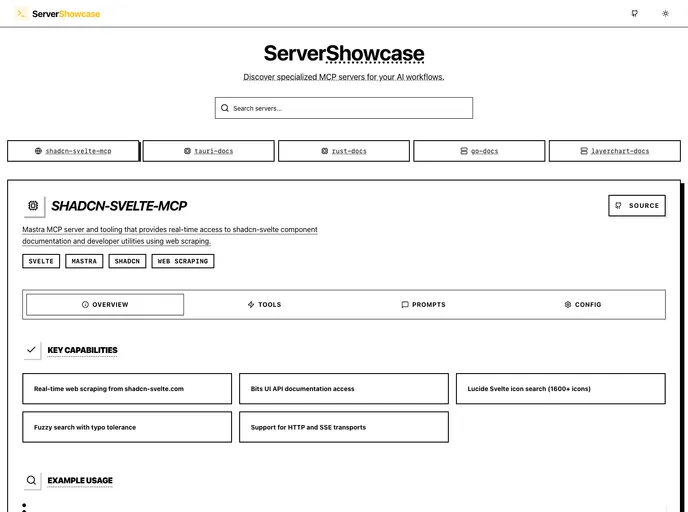Choose the rust-docs server button
The width and height of the screenshot is (688, 512).
click(x=344, y=151)
